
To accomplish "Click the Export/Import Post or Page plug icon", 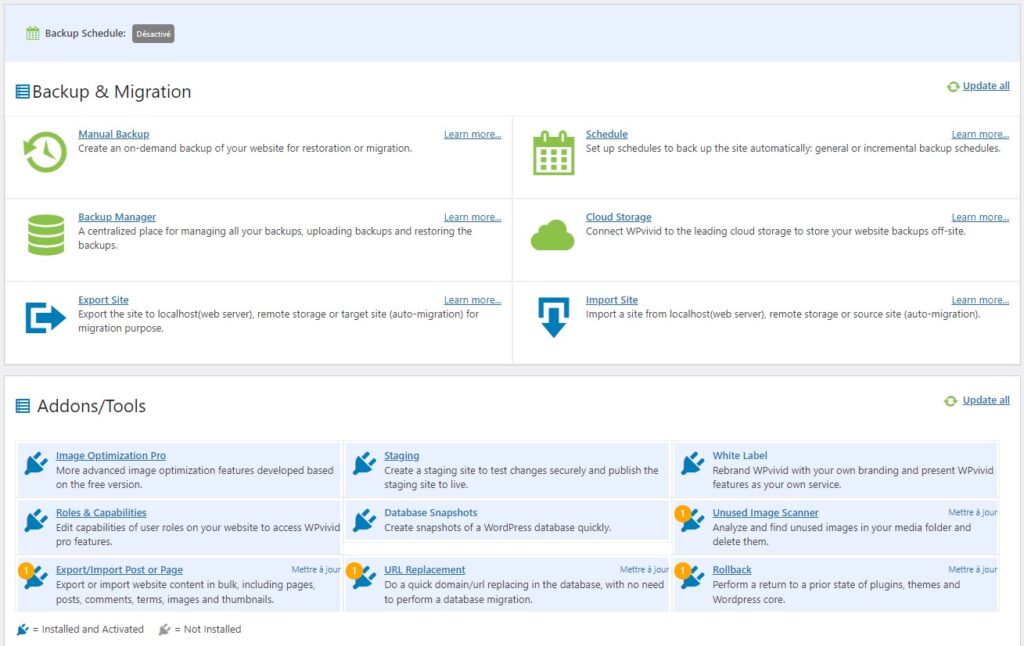I will pos(36,577).
